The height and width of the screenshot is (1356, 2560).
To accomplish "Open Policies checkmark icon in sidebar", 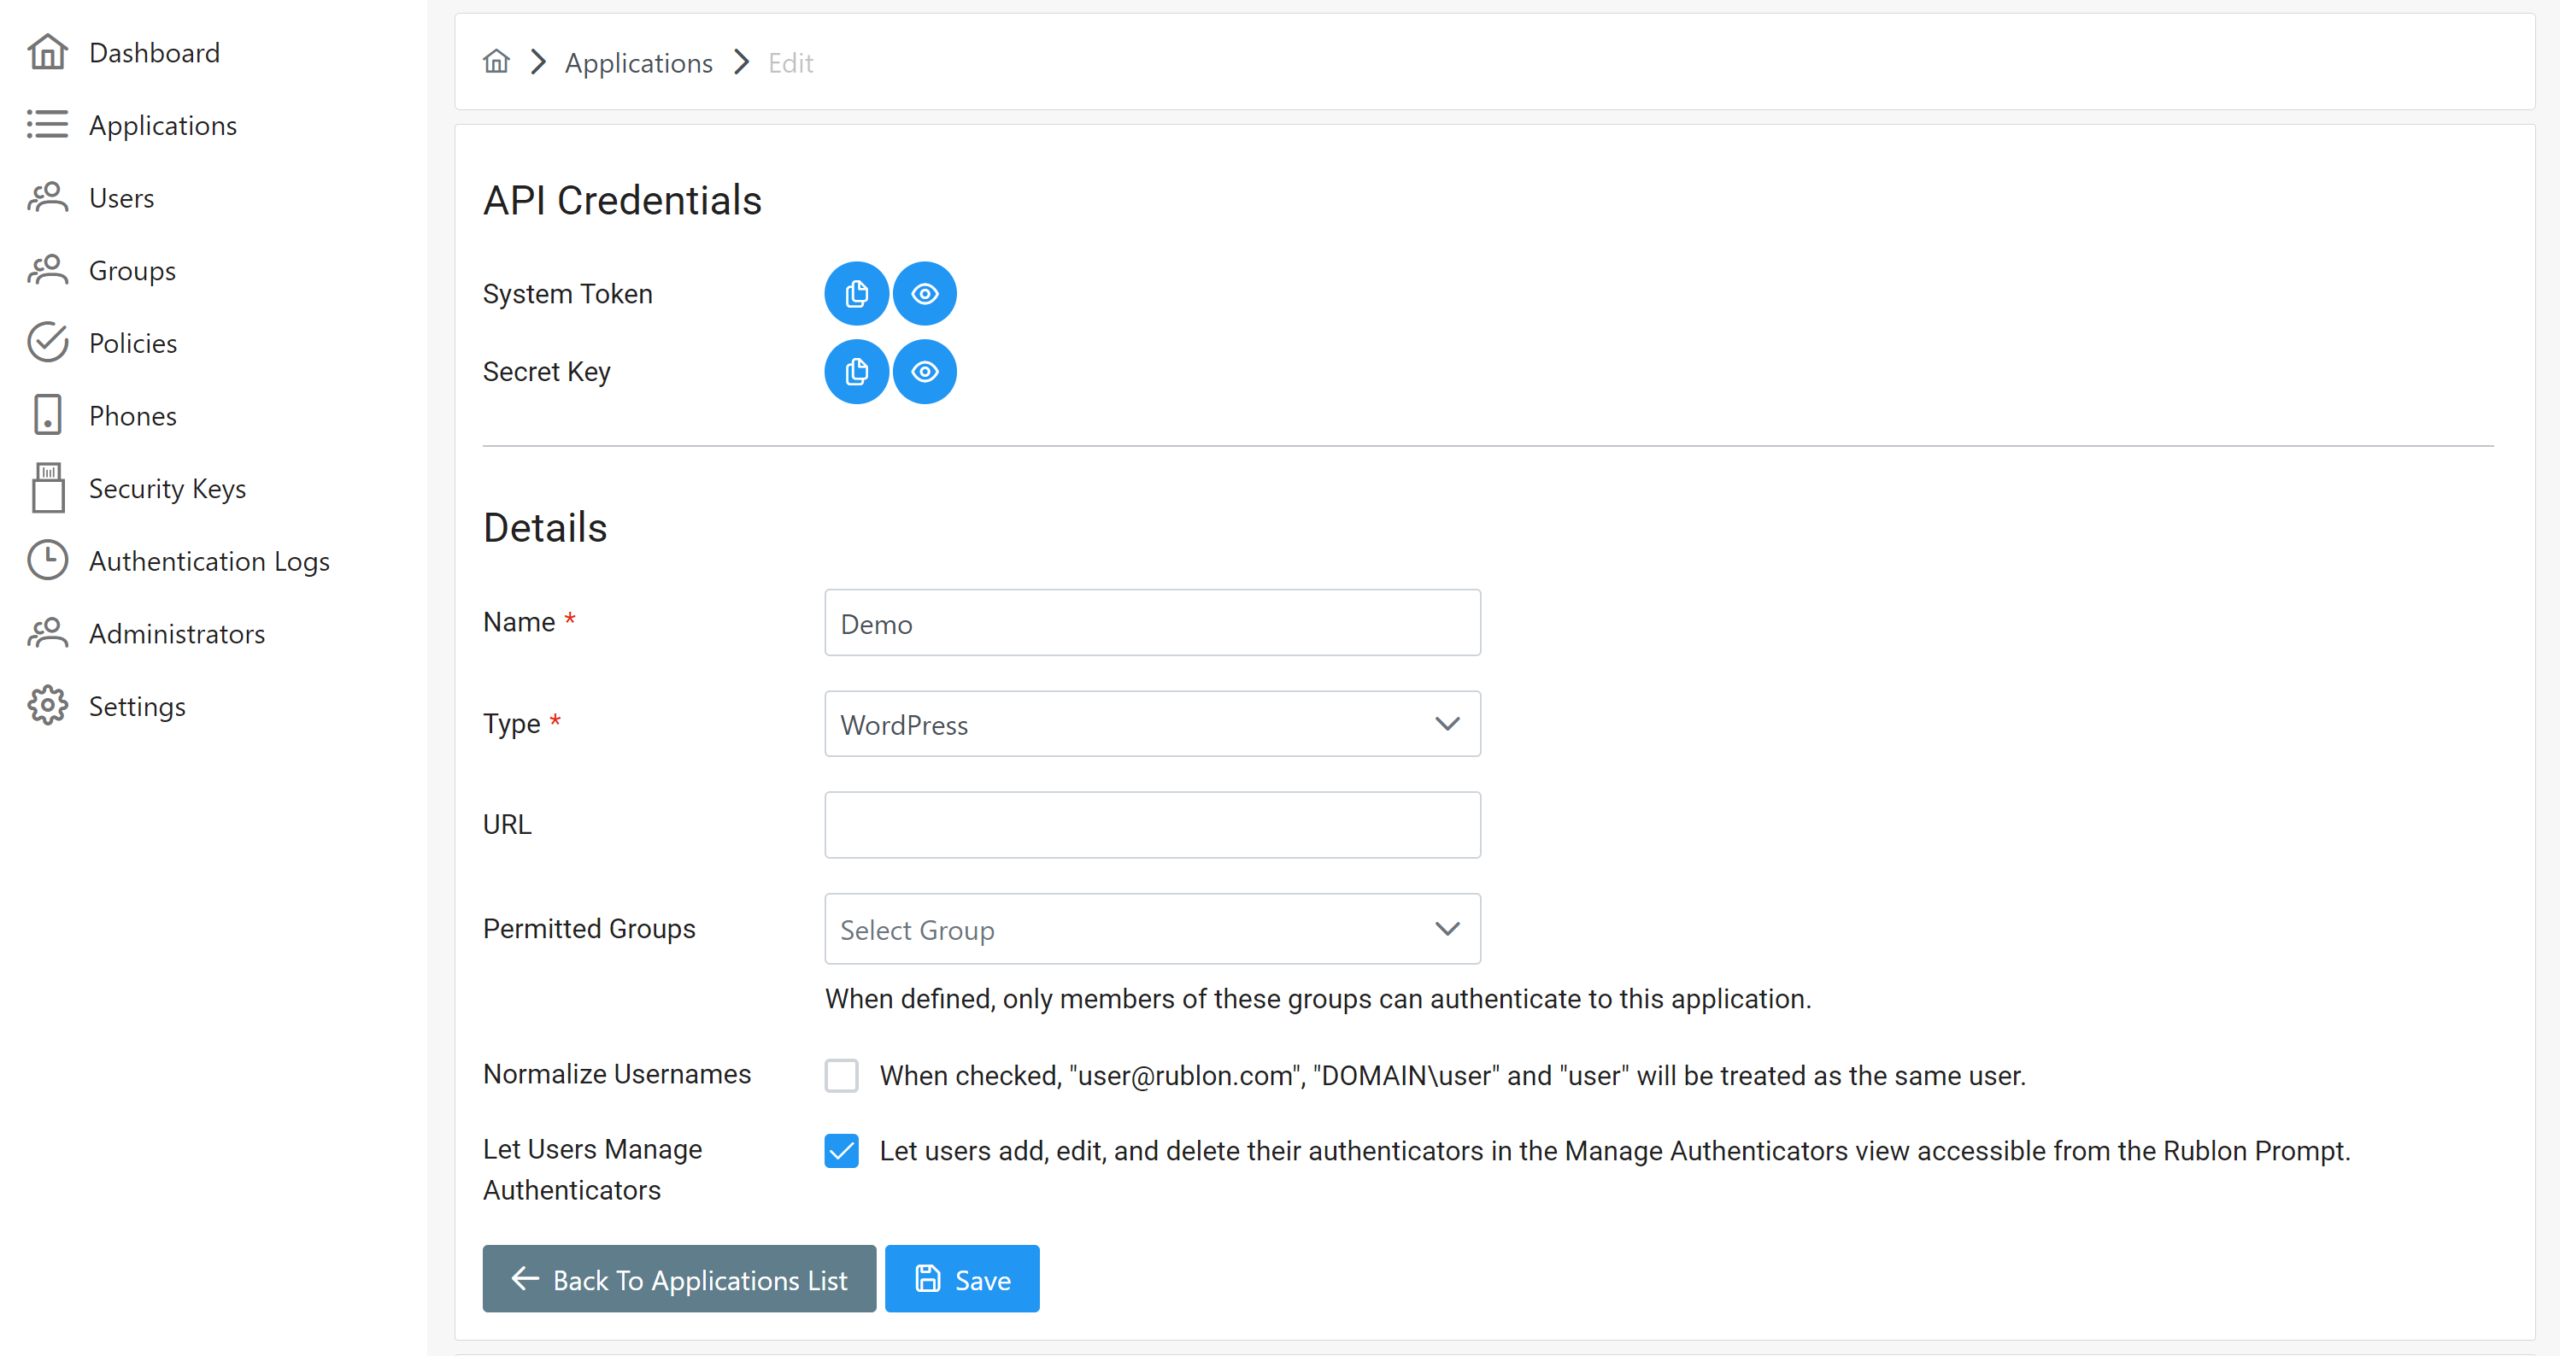I will point(48,343).
